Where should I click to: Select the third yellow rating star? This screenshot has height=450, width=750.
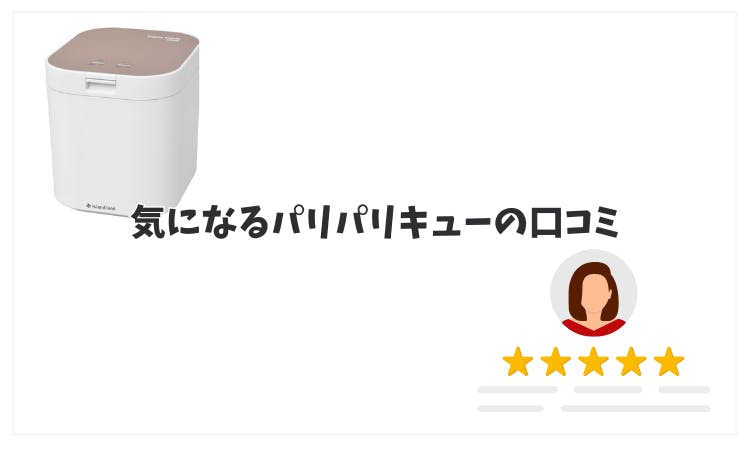594,362
